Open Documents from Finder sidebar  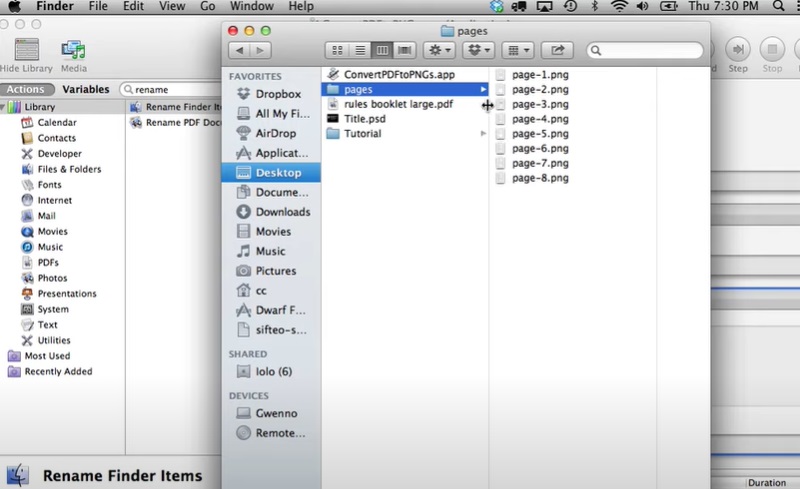271,192
